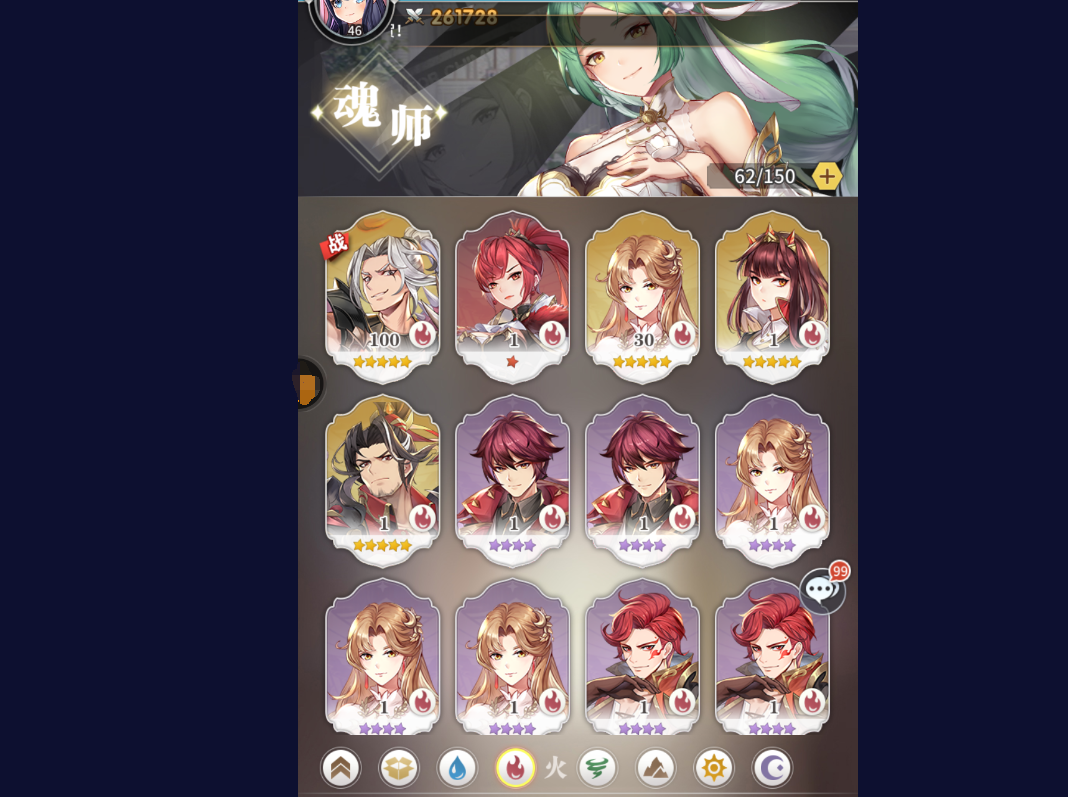Image resolution: width=1068 pixels, height=797 pixels.
Task: Select the level 100 white-haired hero card
Action: point(382,296)
